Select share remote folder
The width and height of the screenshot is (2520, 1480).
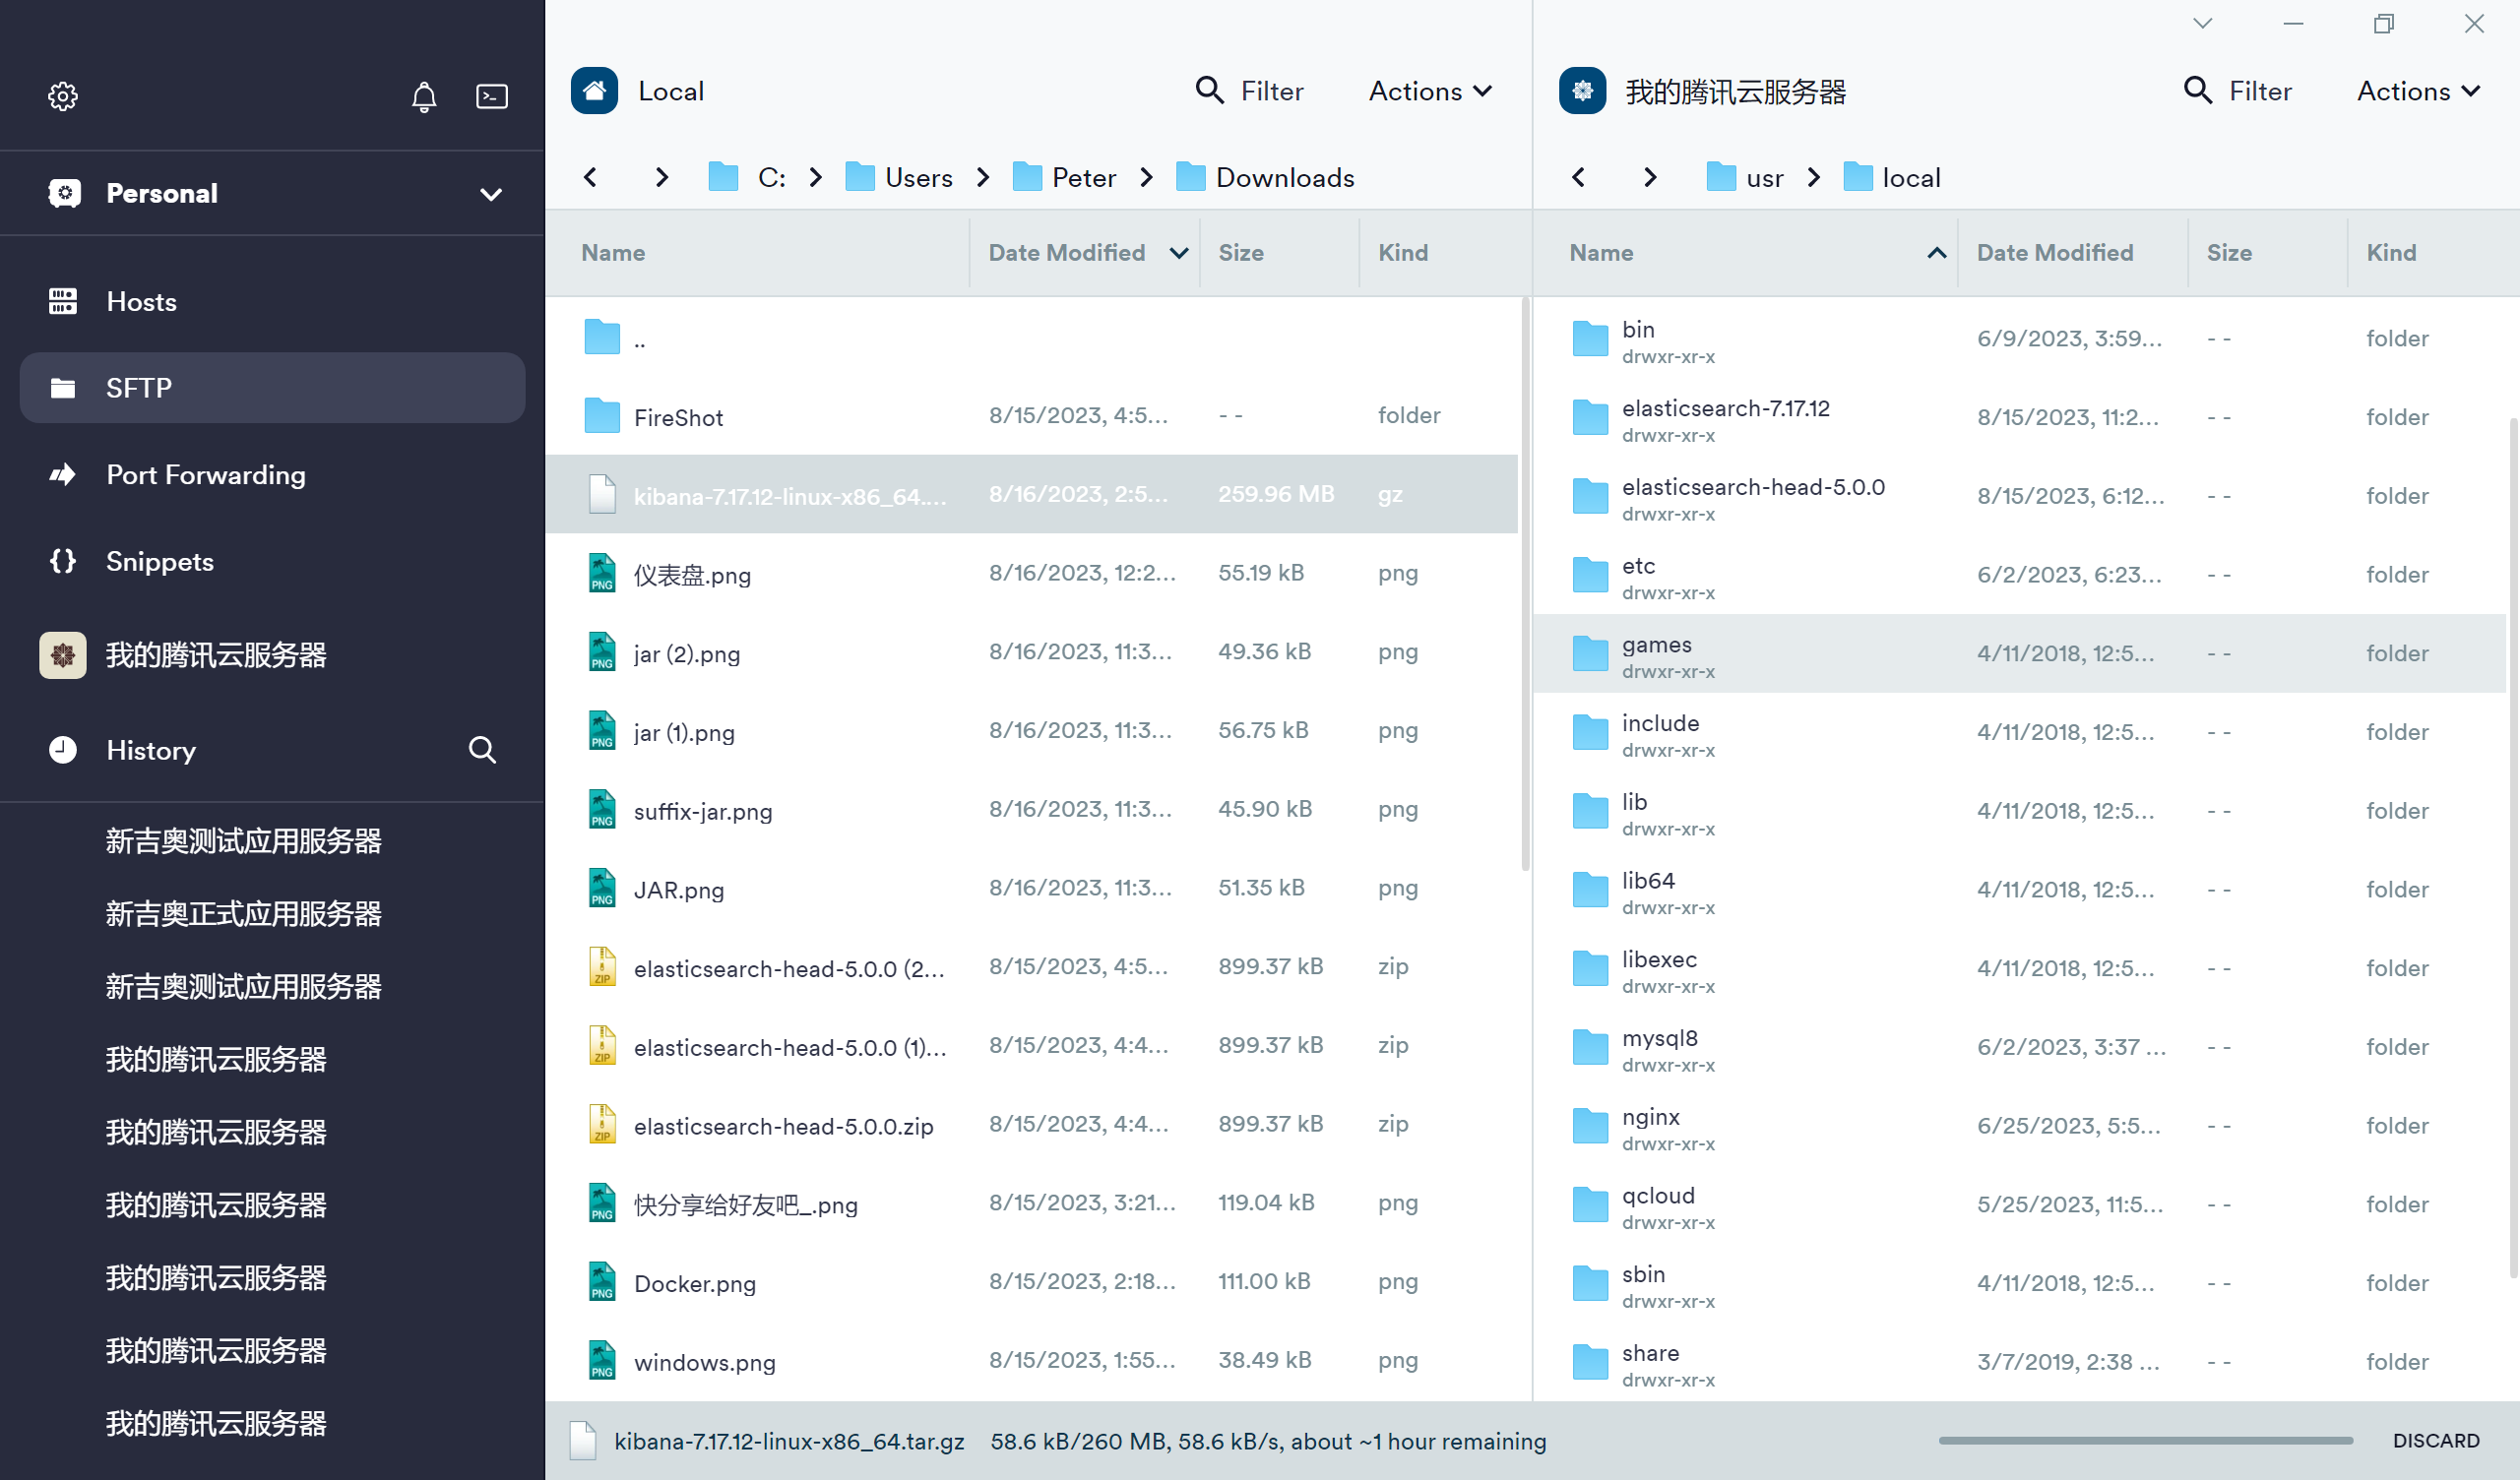(2020, 1362)
